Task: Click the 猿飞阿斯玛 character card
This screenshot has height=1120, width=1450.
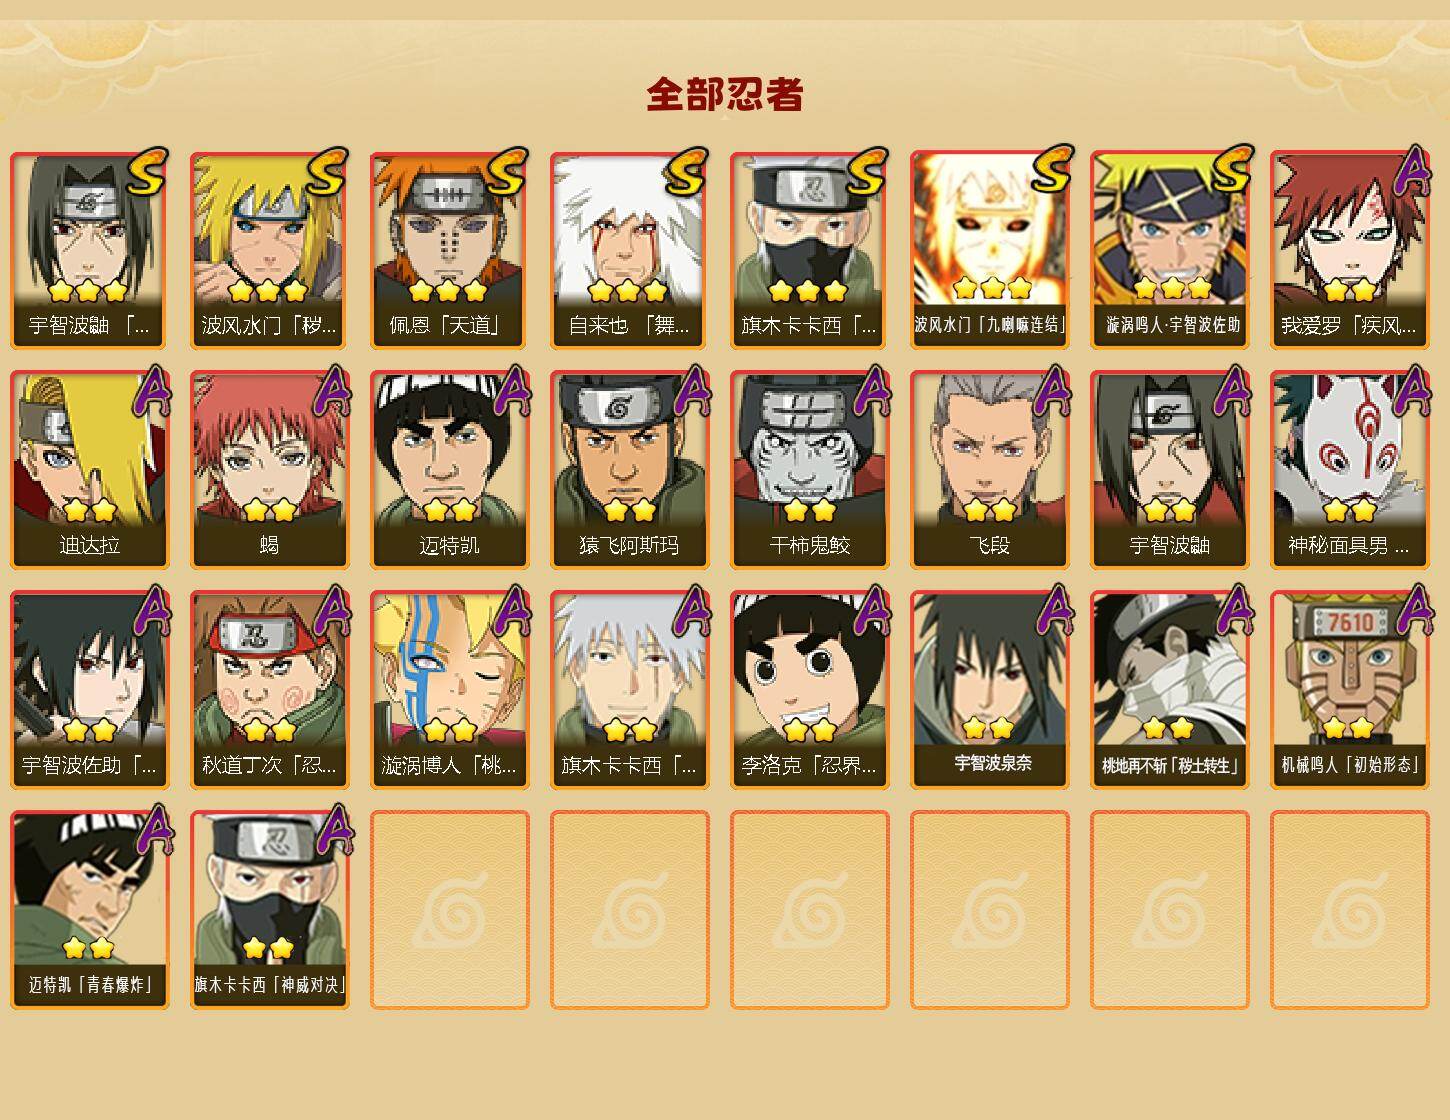Action: click(x=629, y=470)
